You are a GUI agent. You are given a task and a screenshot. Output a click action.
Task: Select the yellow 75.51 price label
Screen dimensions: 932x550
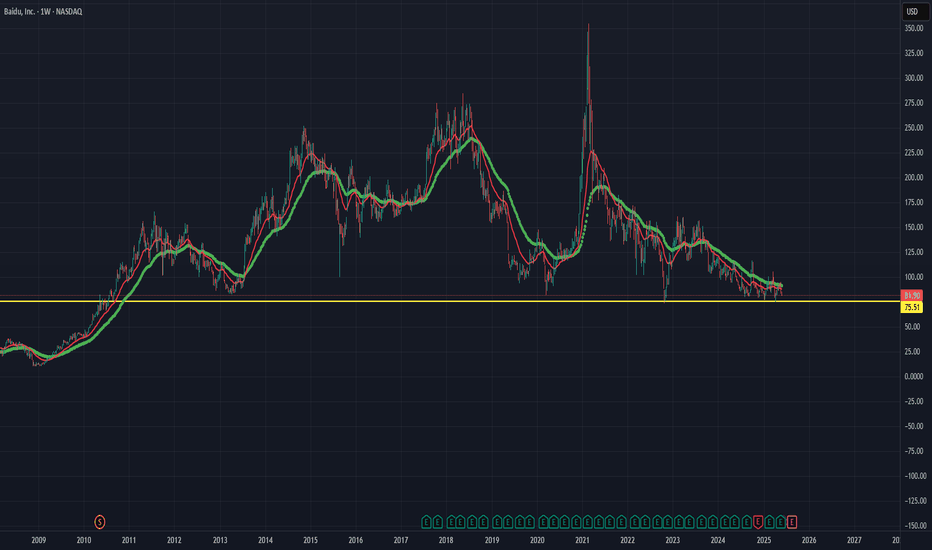tap(912, 307)
